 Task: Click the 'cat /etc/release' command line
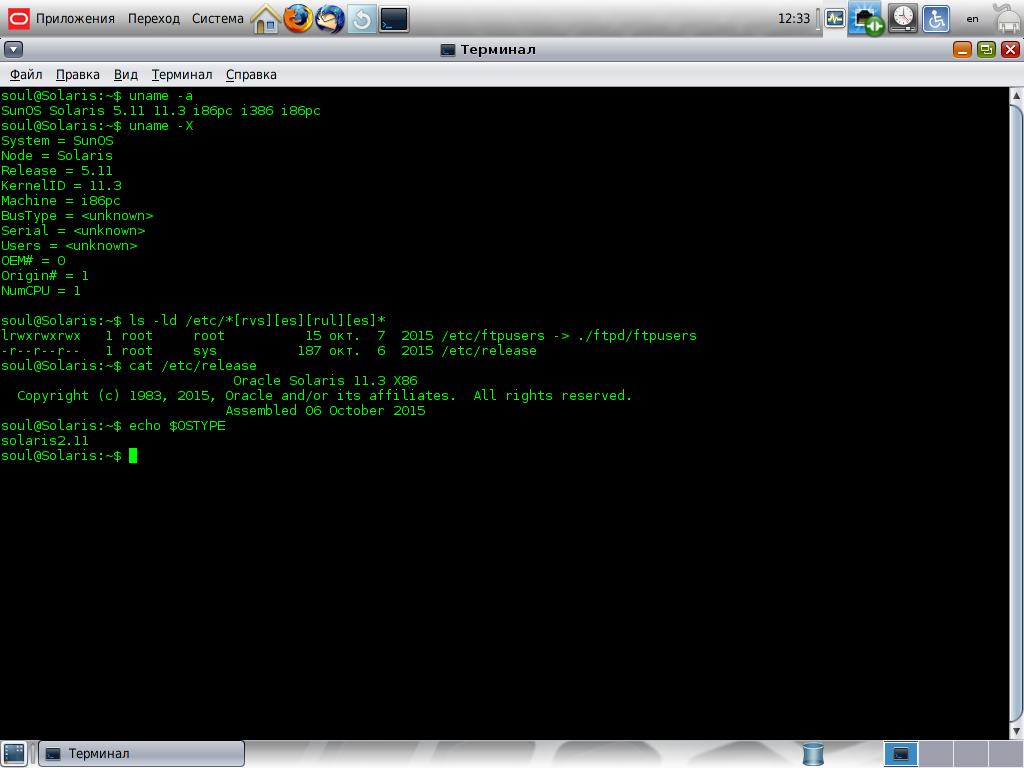[129, 366]
